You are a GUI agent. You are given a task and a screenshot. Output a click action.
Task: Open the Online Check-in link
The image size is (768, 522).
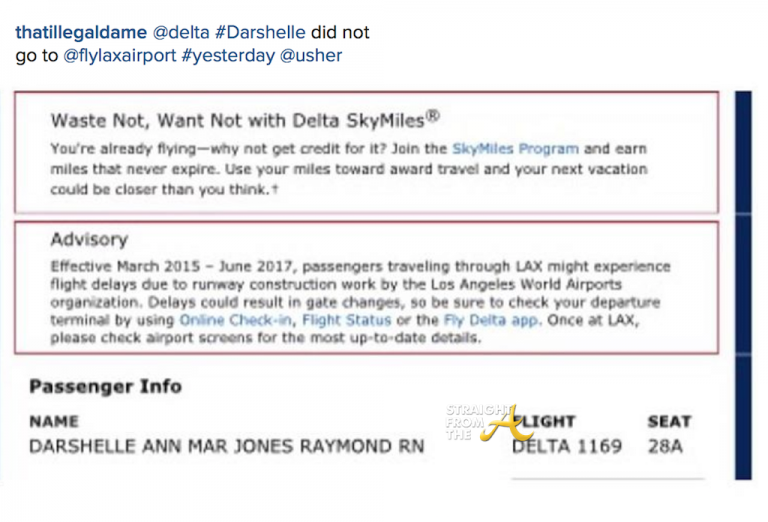click(235, 321)
